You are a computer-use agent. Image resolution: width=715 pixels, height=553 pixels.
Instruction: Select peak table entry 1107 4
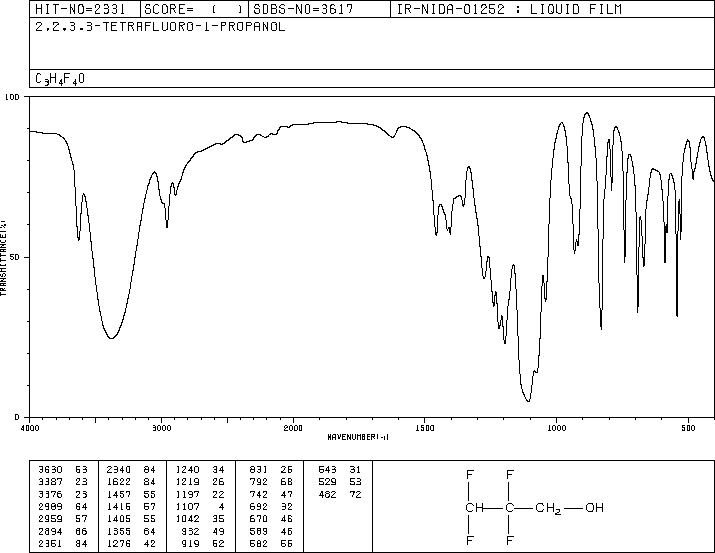coord(201,506)
